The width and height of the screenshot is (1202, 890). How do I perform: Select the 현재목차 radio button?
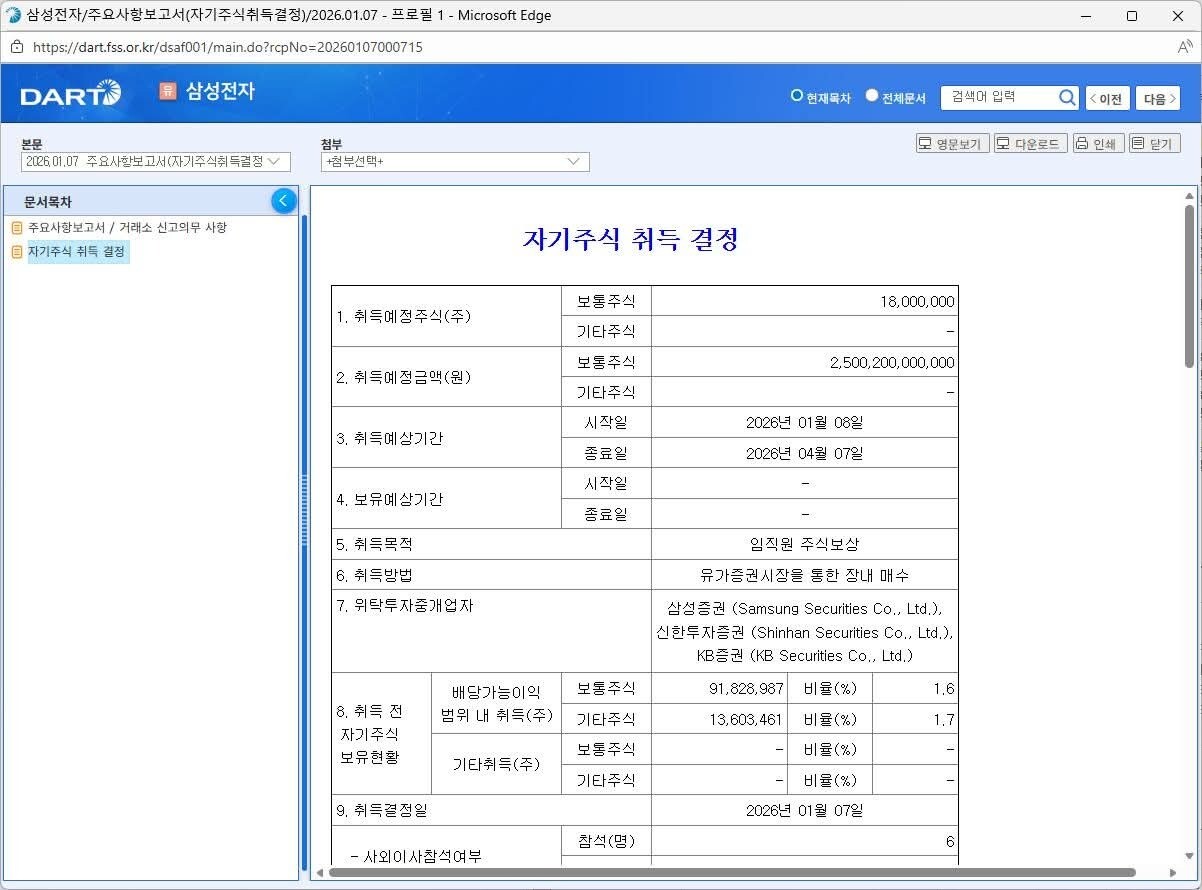click(797, 96)
